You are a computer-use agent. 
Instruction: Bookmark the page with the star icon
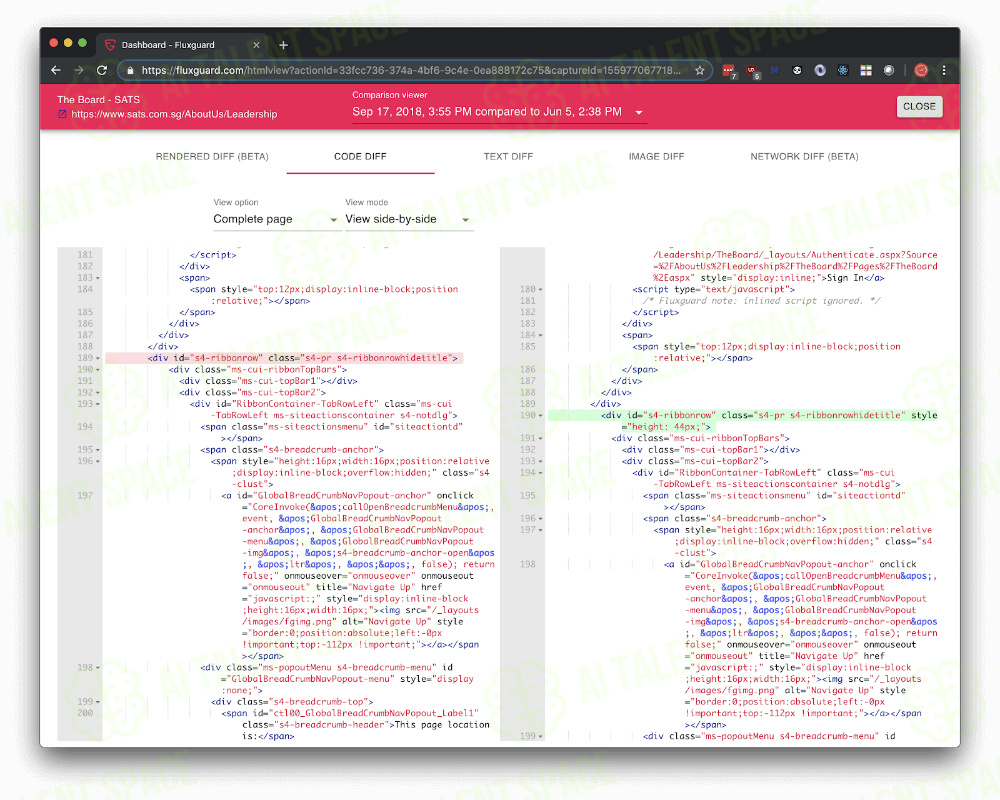pyautogui.click(x=700, y=71)
